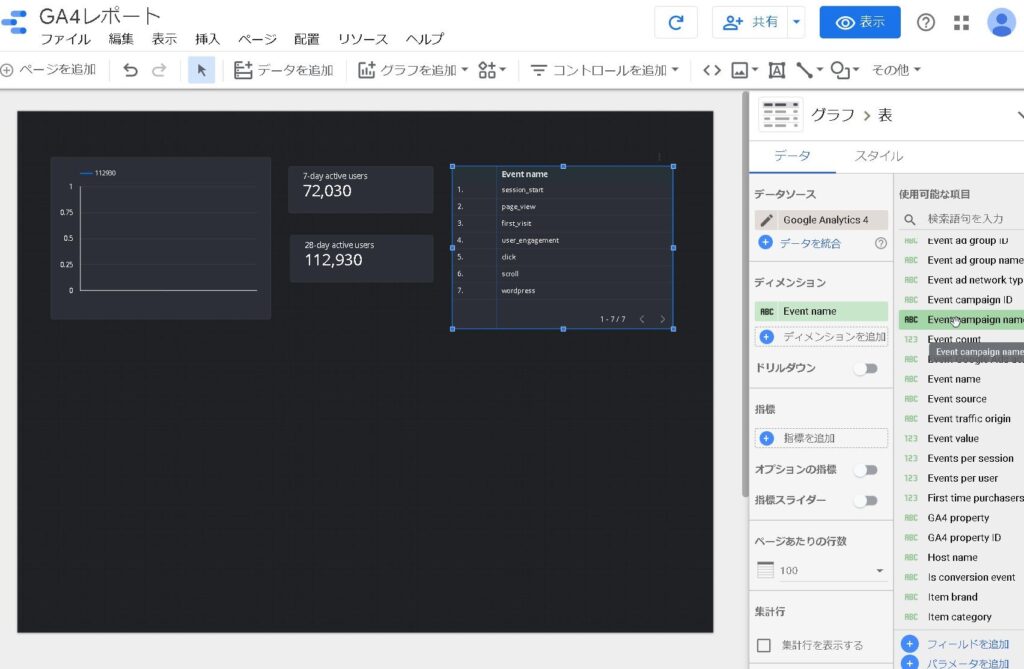Click the user account avatar
Screen dimensions: 1024x669
[1000, 22]
